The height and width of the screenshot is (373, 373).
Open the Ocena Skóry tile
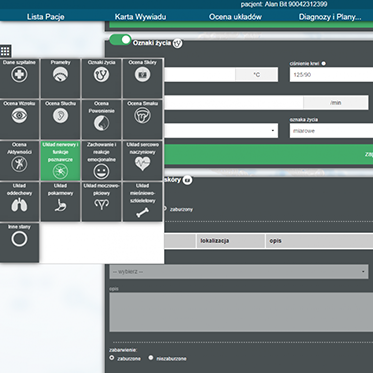(142, 78)
